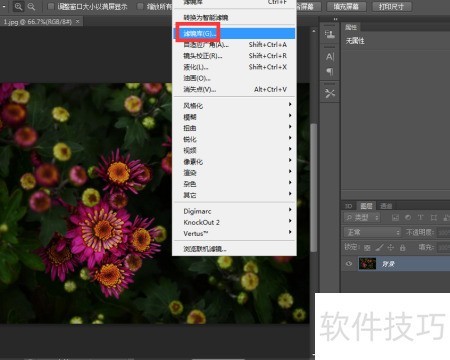Screen dimensions: 450x360
Task: Hide the background layer eye icon
Action: pyautogui.click(x=349, y=264)
